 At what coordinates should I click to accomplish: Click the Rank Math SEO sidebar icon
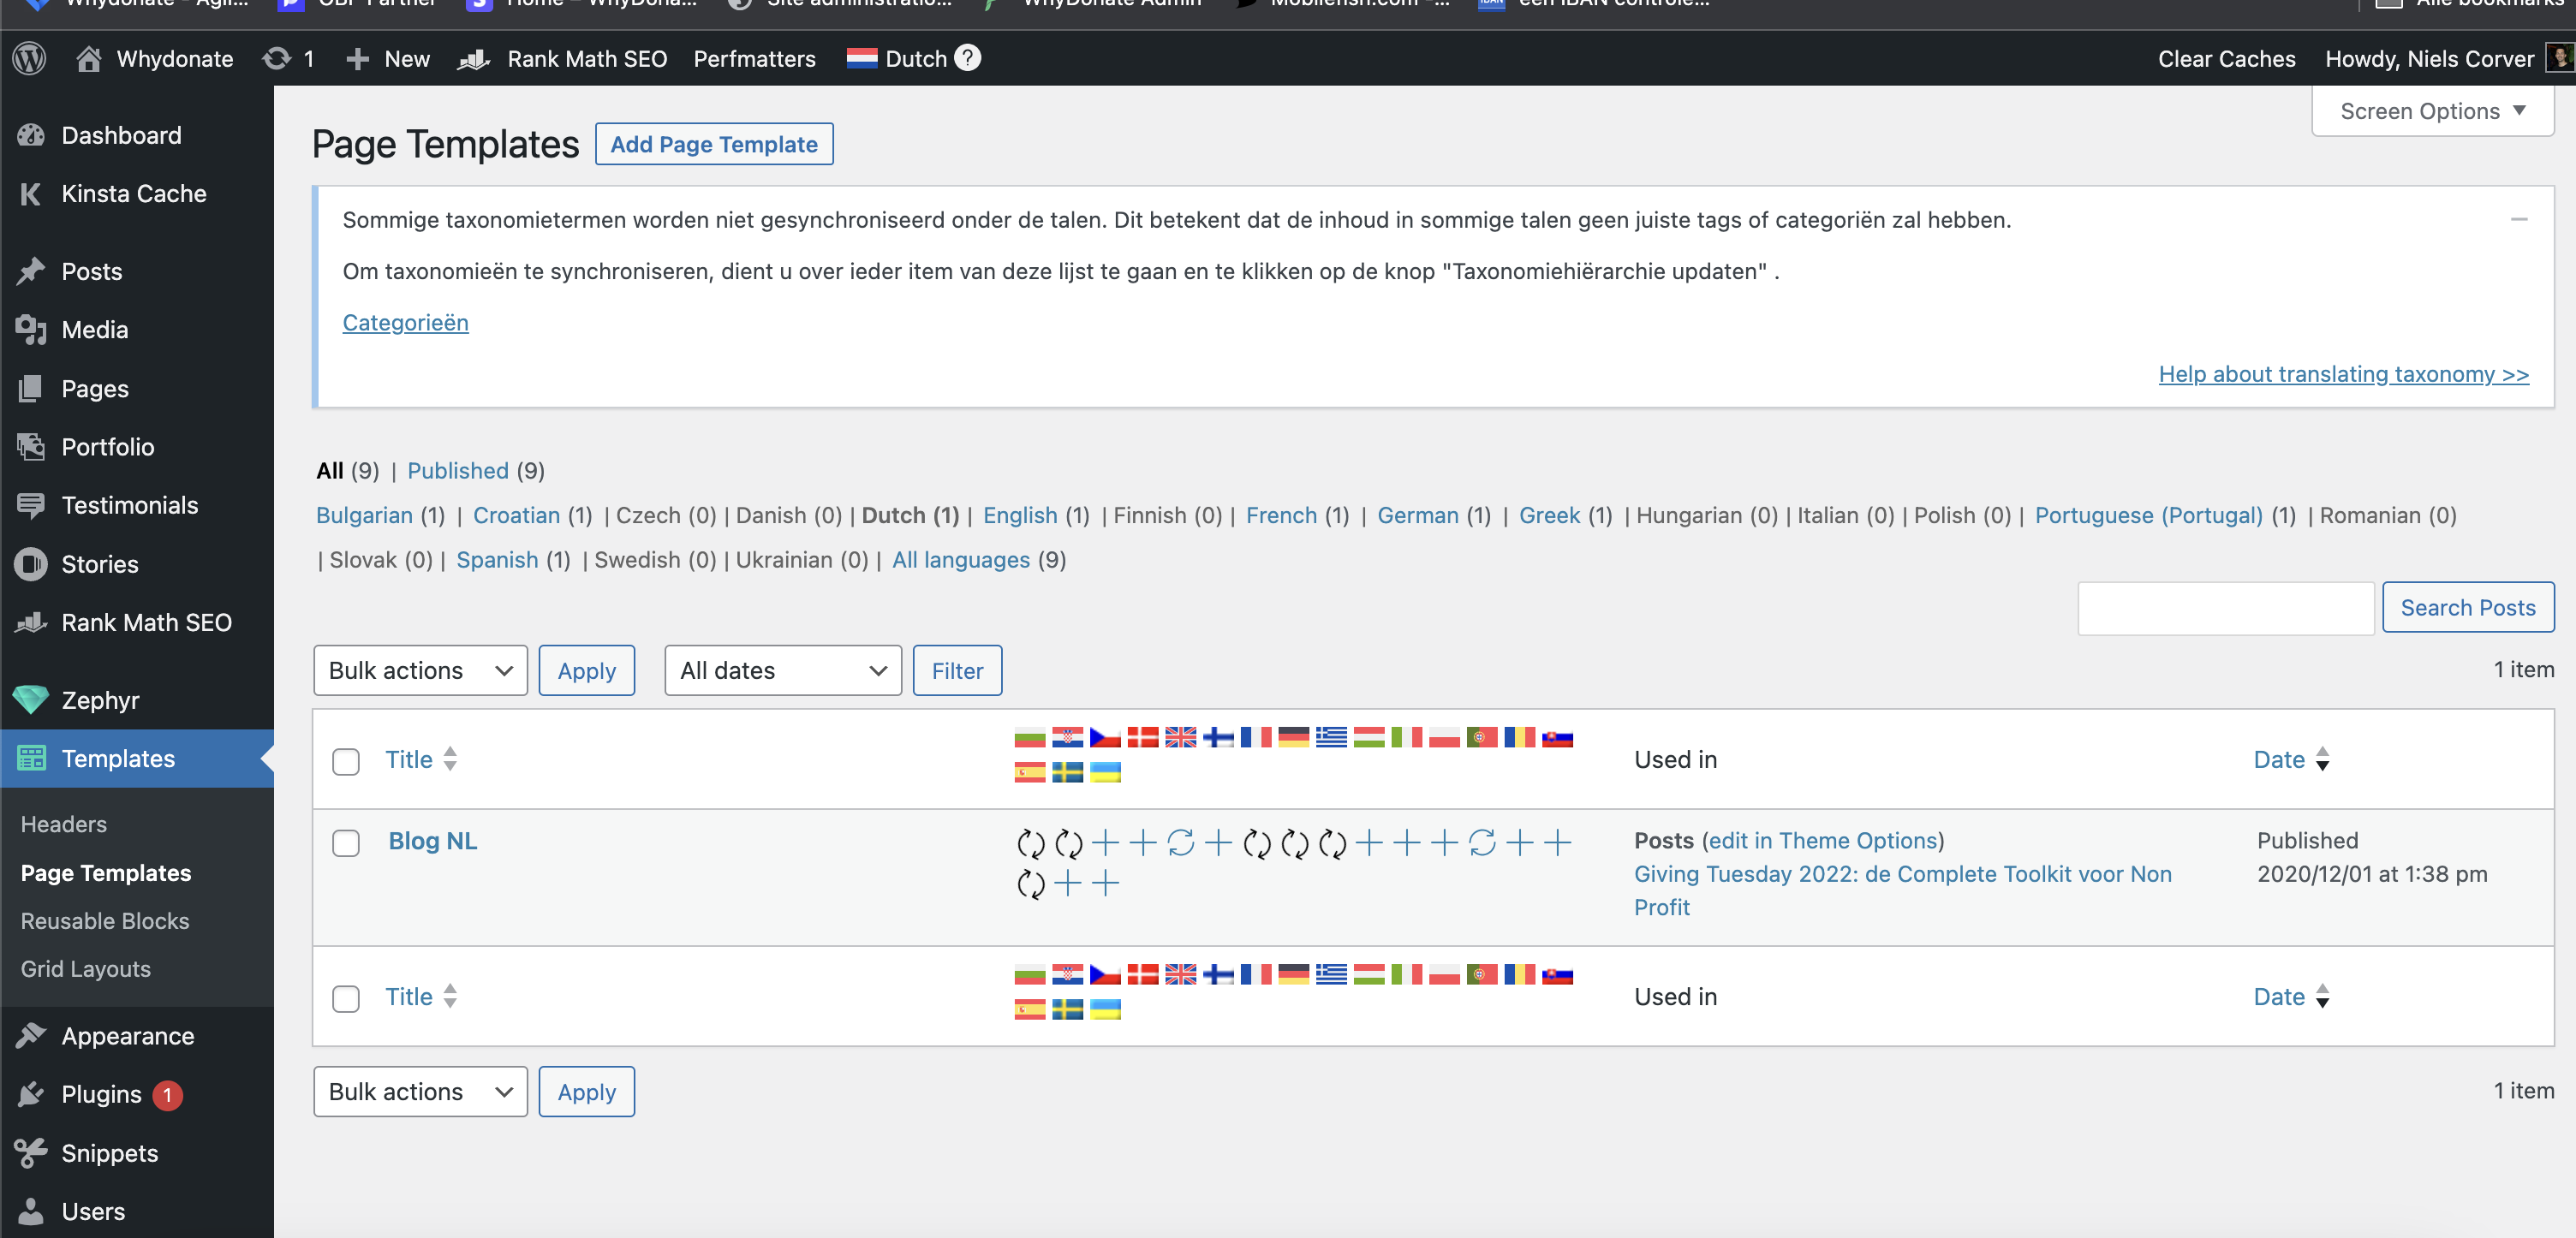click(x=31, y=622)
